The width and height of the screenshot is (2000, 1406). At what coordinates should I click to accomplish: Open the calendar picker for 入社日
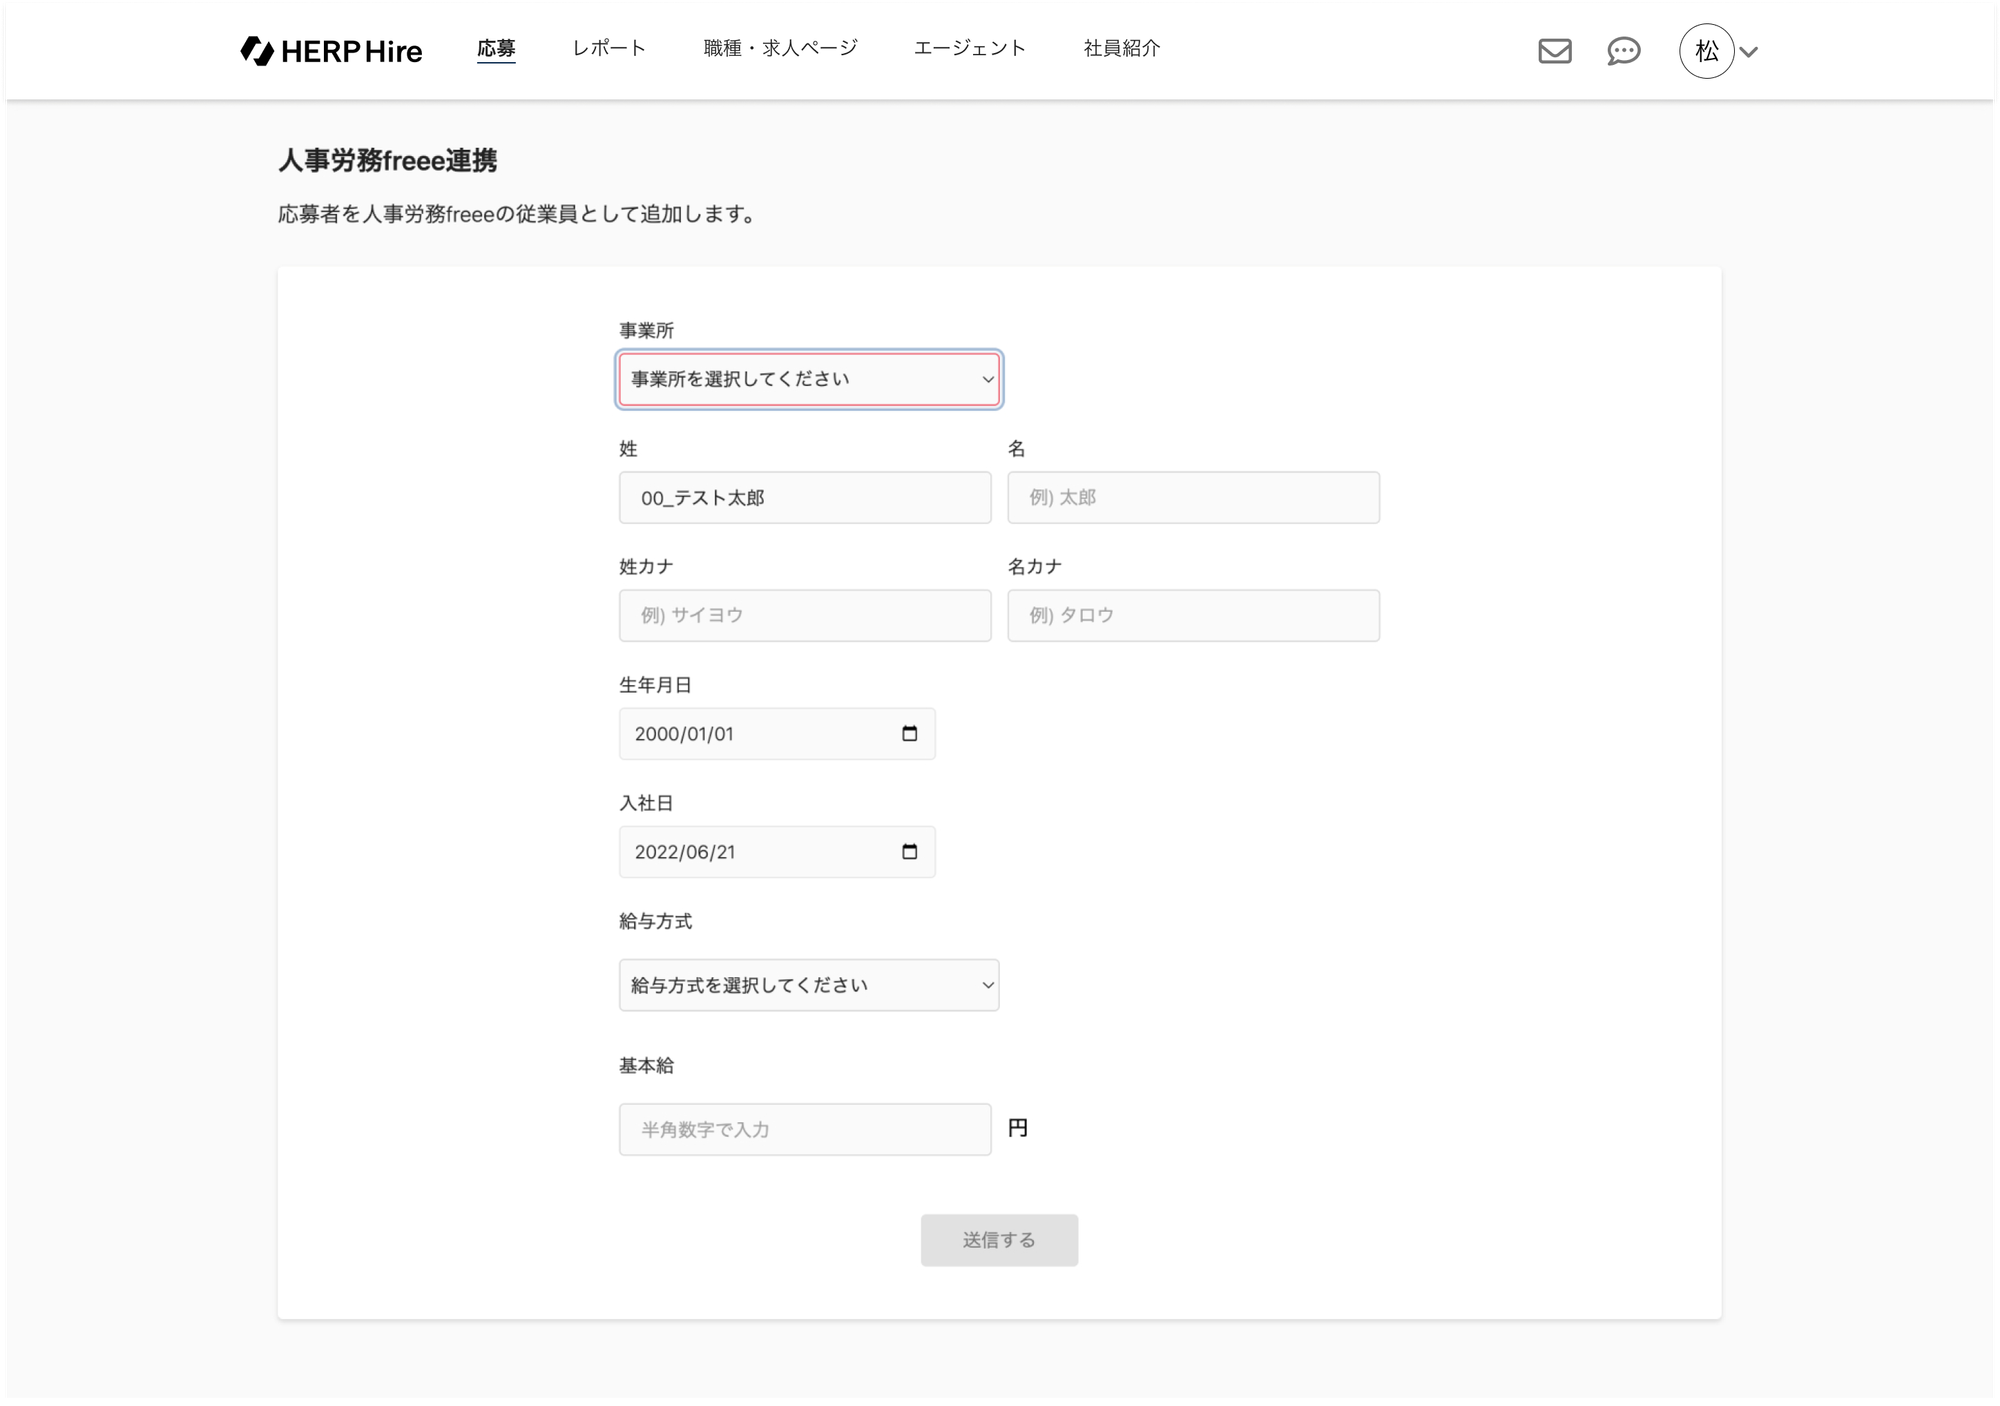tap(909, 852)
